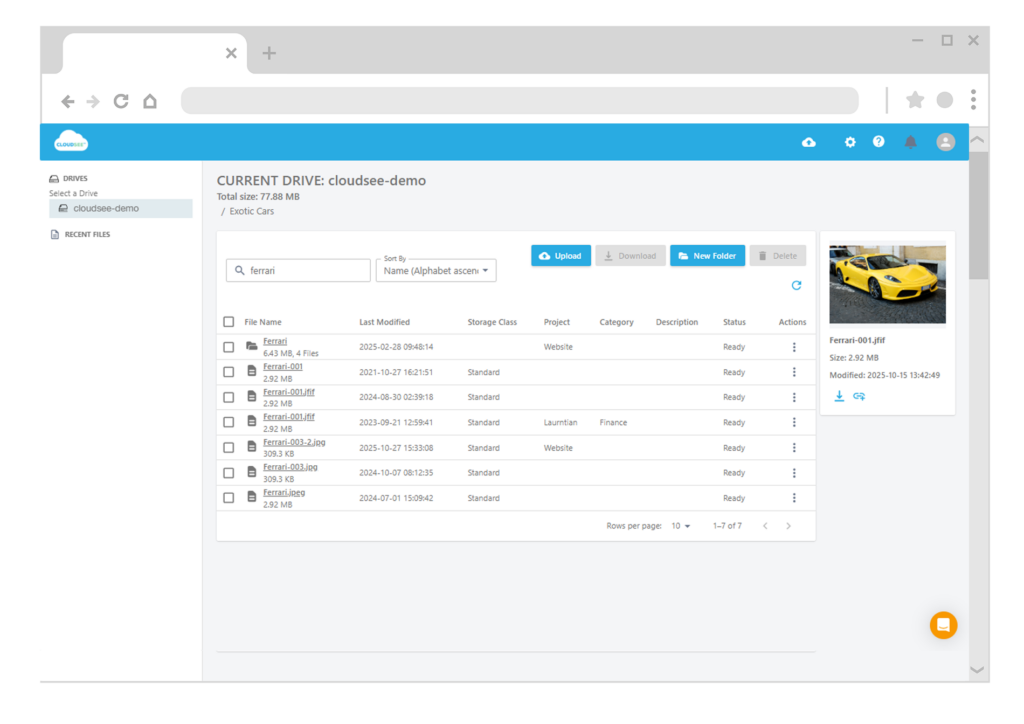The image size is (1024, 724).
Task: Open Recent Files in the sidebar
Action: (x=88, y=234)
